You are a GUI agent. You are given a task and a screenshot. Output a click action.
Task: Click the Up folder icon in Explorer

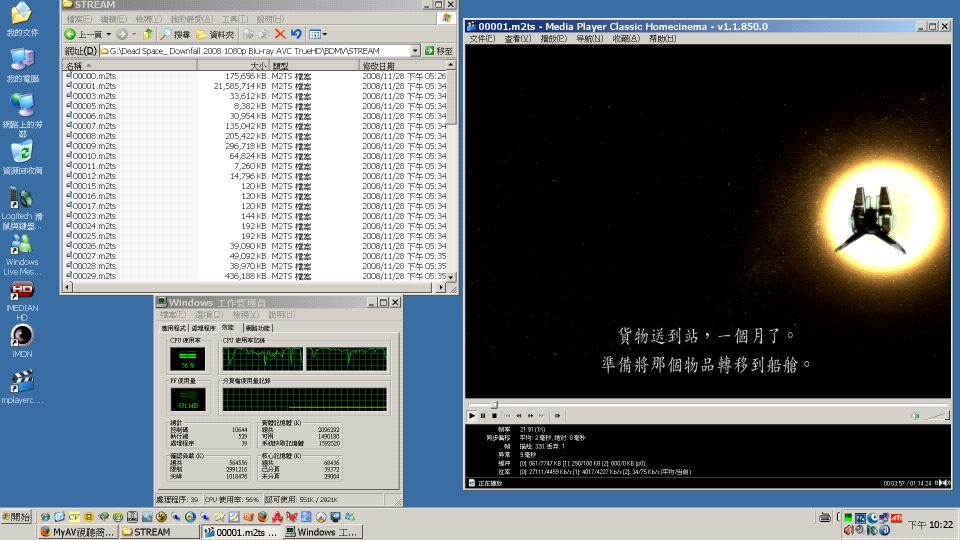pos(148,34)
